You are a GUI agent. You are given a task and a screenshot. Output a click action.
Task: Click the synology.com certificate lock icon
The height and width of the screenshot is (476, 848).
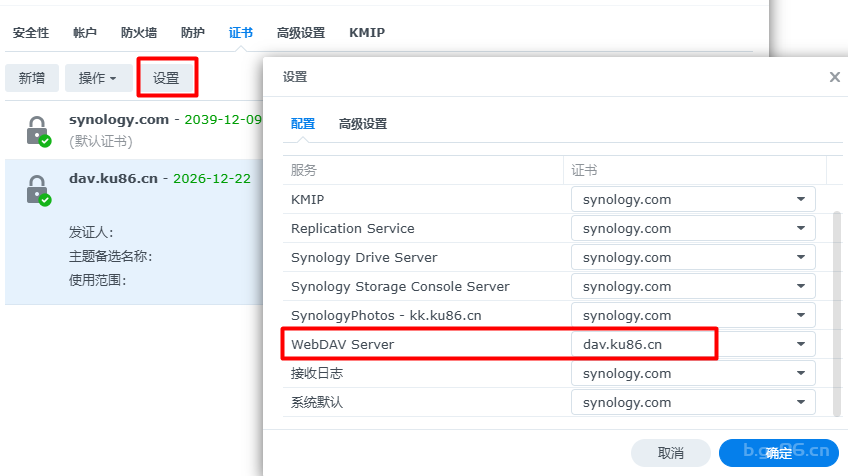[x=38, y=131]
